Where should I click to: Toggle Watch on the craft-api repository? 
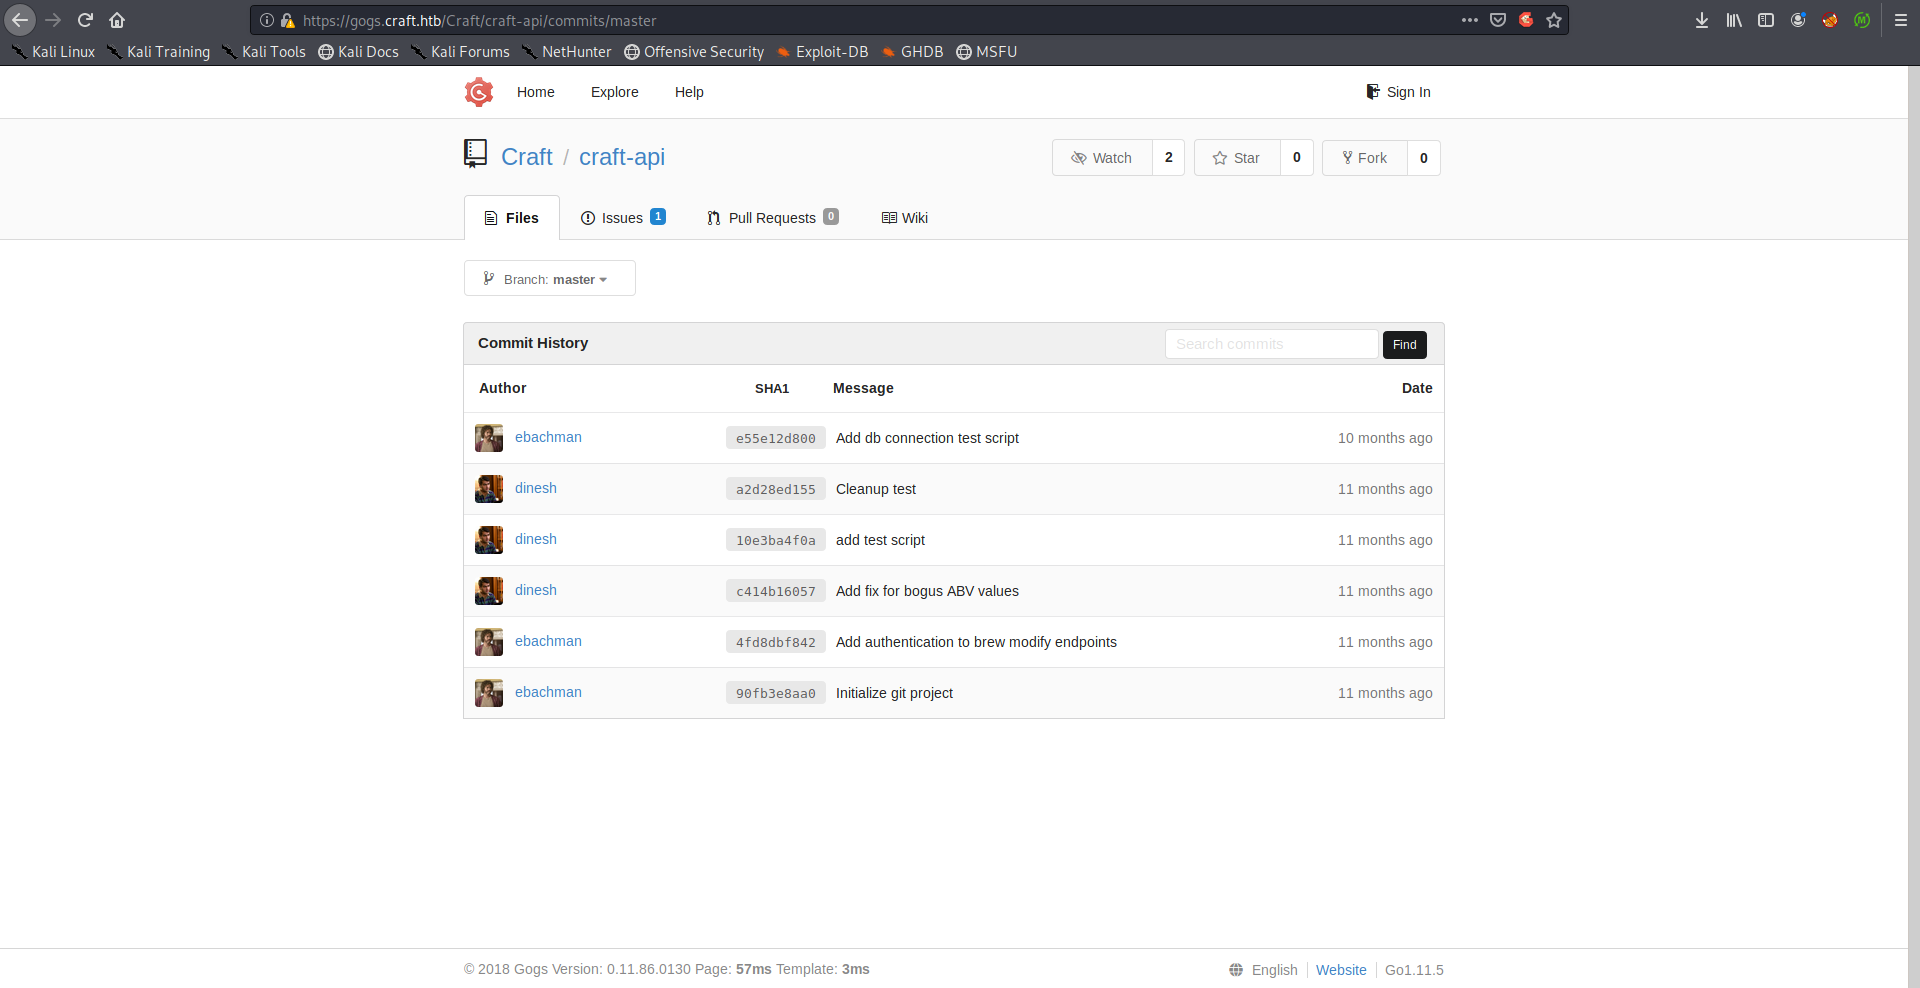(1102, 158)
